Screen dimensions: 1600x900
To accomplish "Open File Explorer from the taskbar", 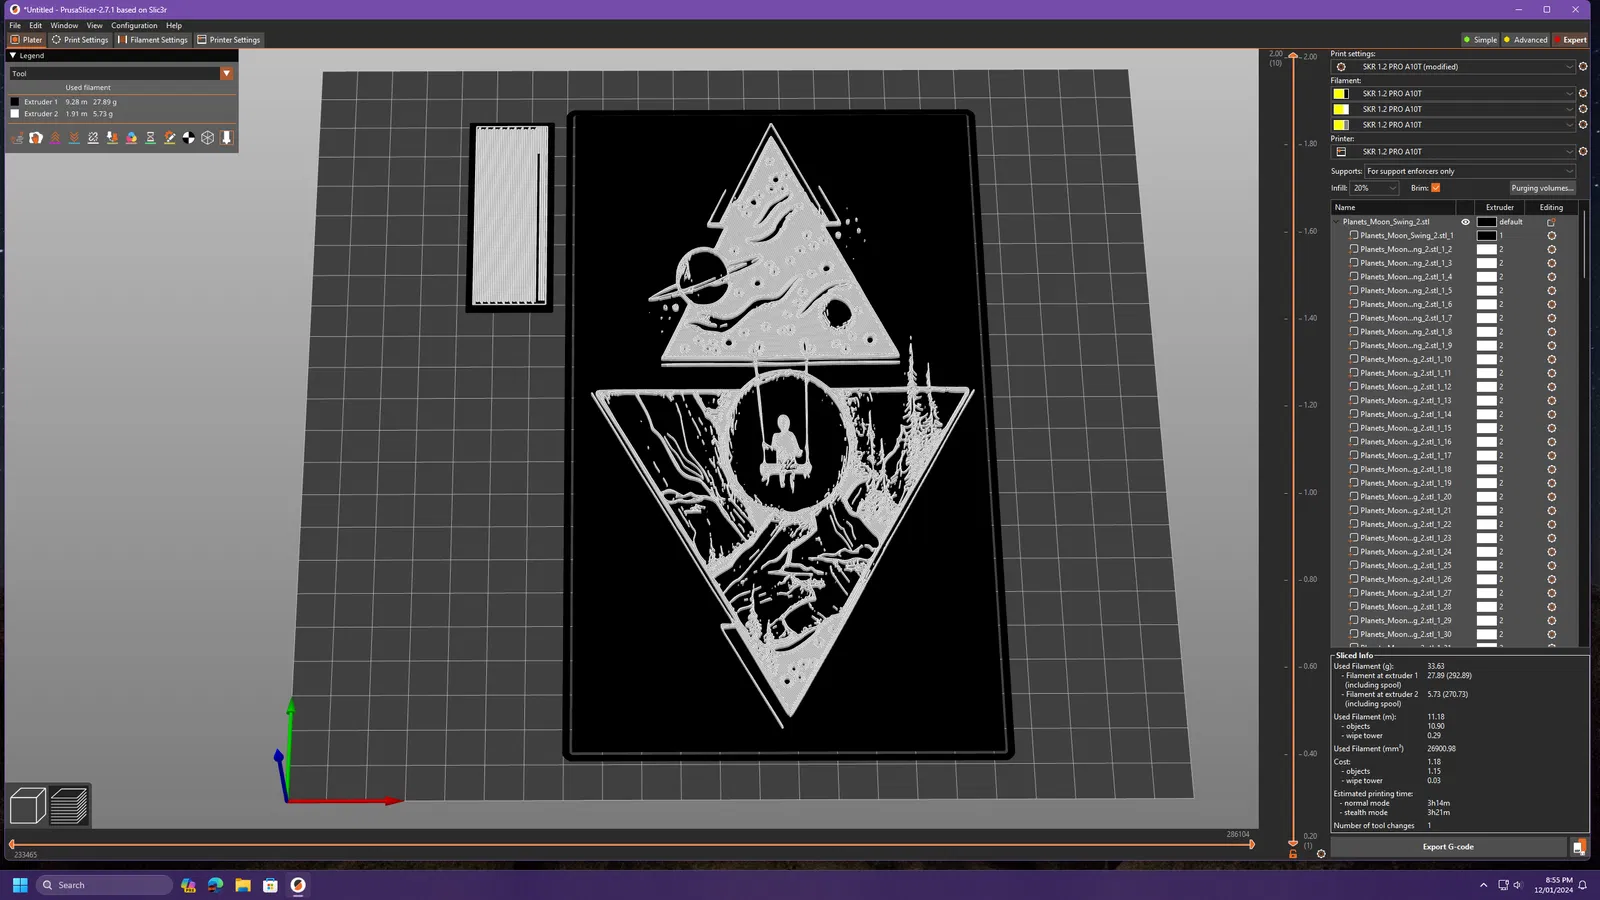I will (243, 885).
